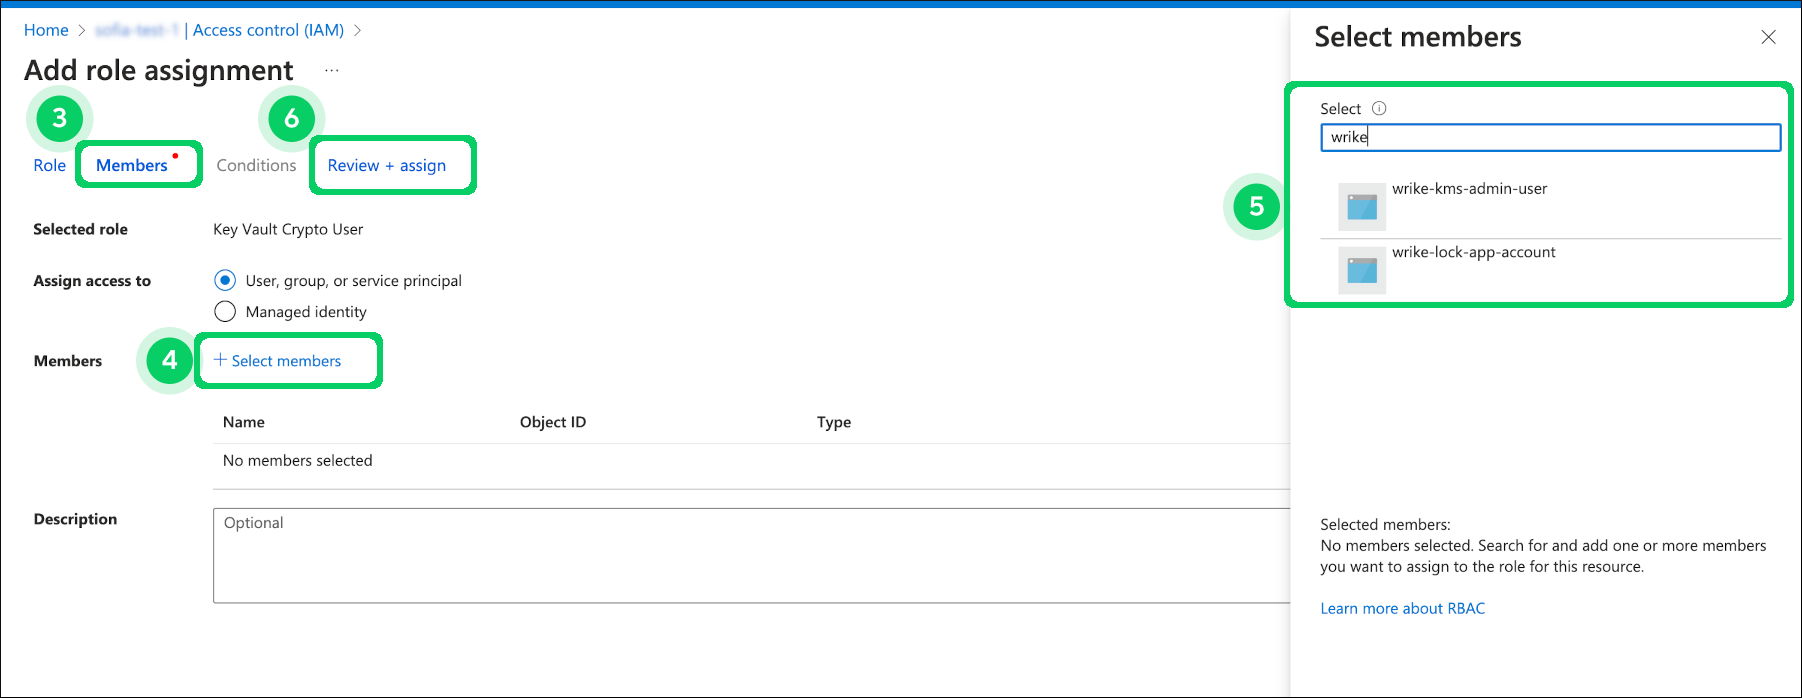1802x698 pixels.
Task: Click the Select members link
Action: point(277,360)
